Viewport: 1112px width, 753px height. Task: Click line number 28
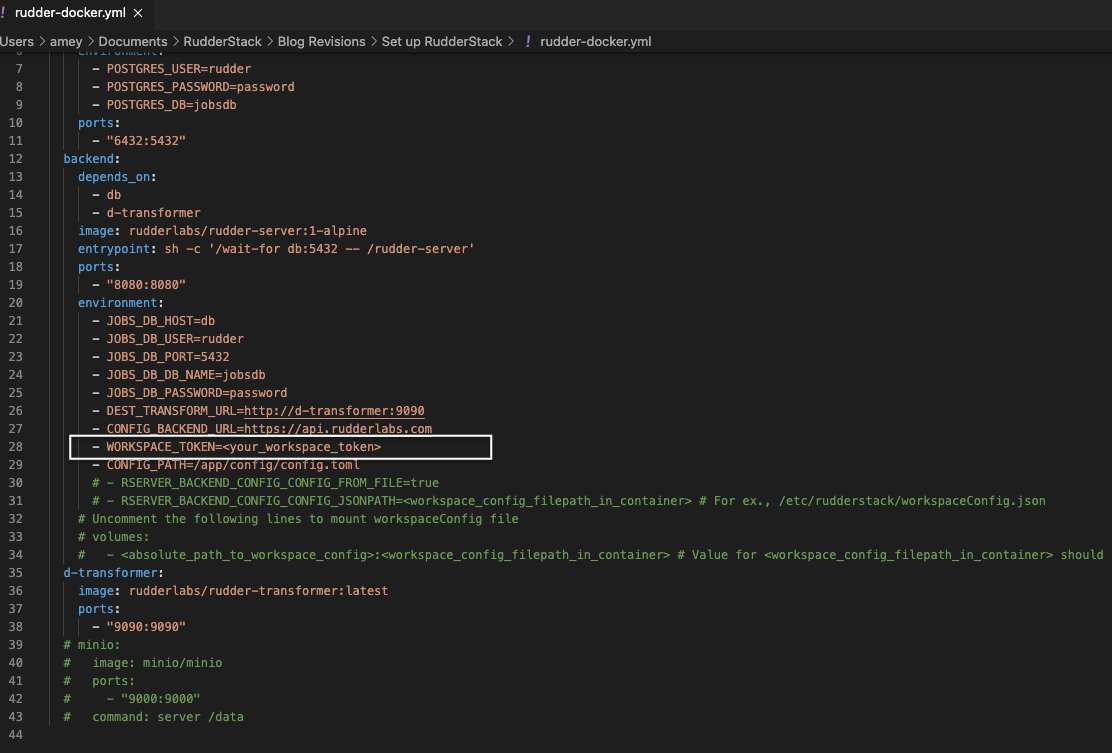click(15, 446)
